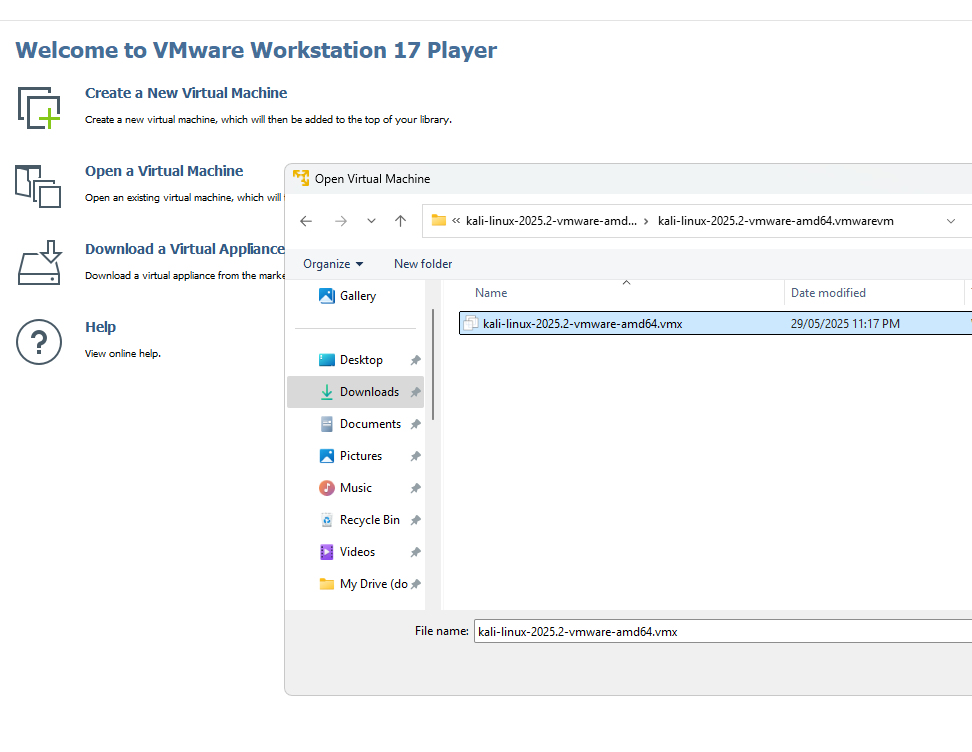Open the Create a New Virtual Machine link
This screenshot has height=752, width=972.
pos(186,93)
